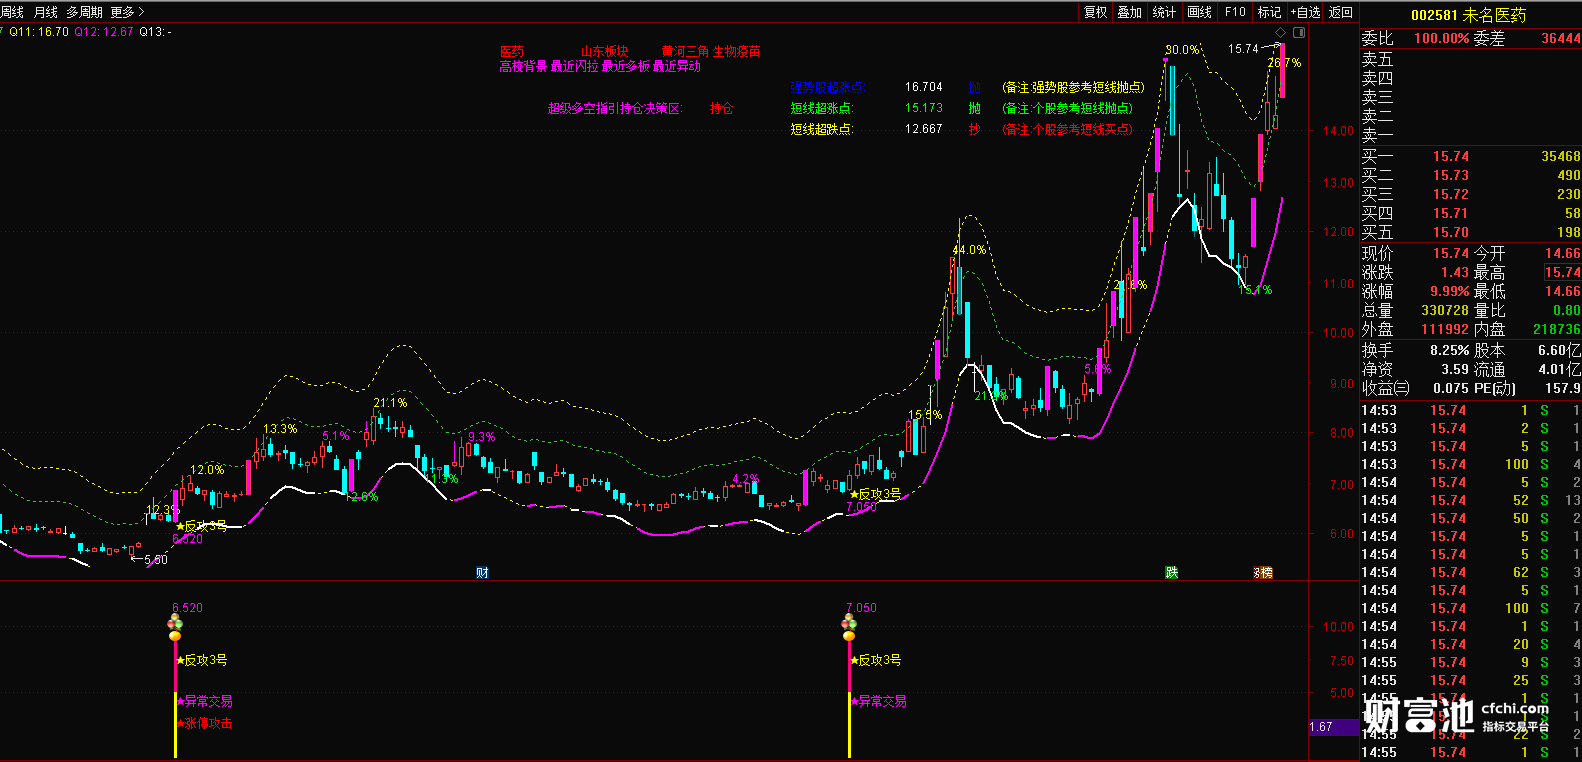Screen dimensions: 1582x762
Task: Click the 短线超跌点 value 12.667
Action: 924,130
